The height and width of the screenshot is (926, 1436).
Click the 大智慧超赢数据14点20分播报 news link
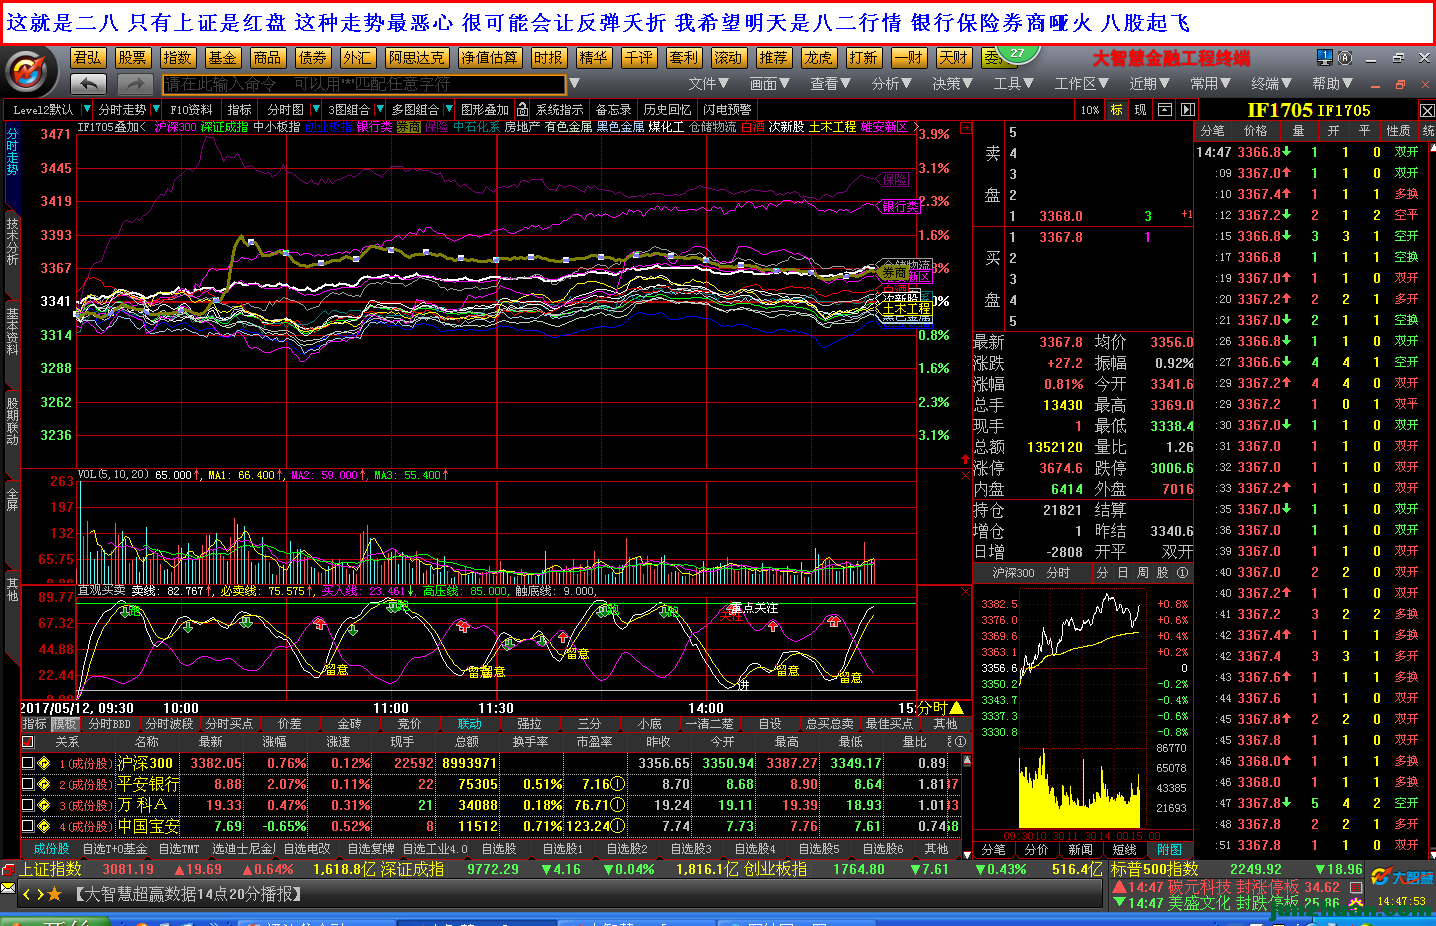click(x=188, y=894)
